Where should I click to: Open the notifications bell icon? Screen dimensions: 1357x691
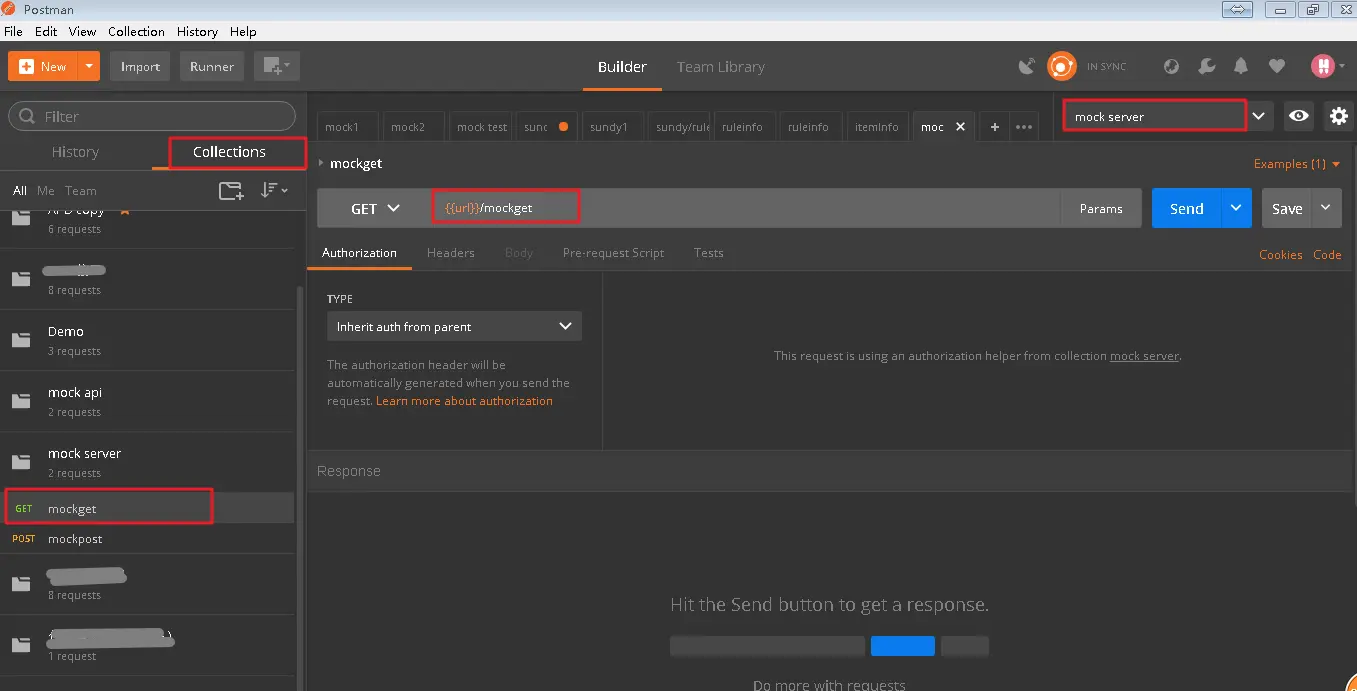pos(1241,67)
